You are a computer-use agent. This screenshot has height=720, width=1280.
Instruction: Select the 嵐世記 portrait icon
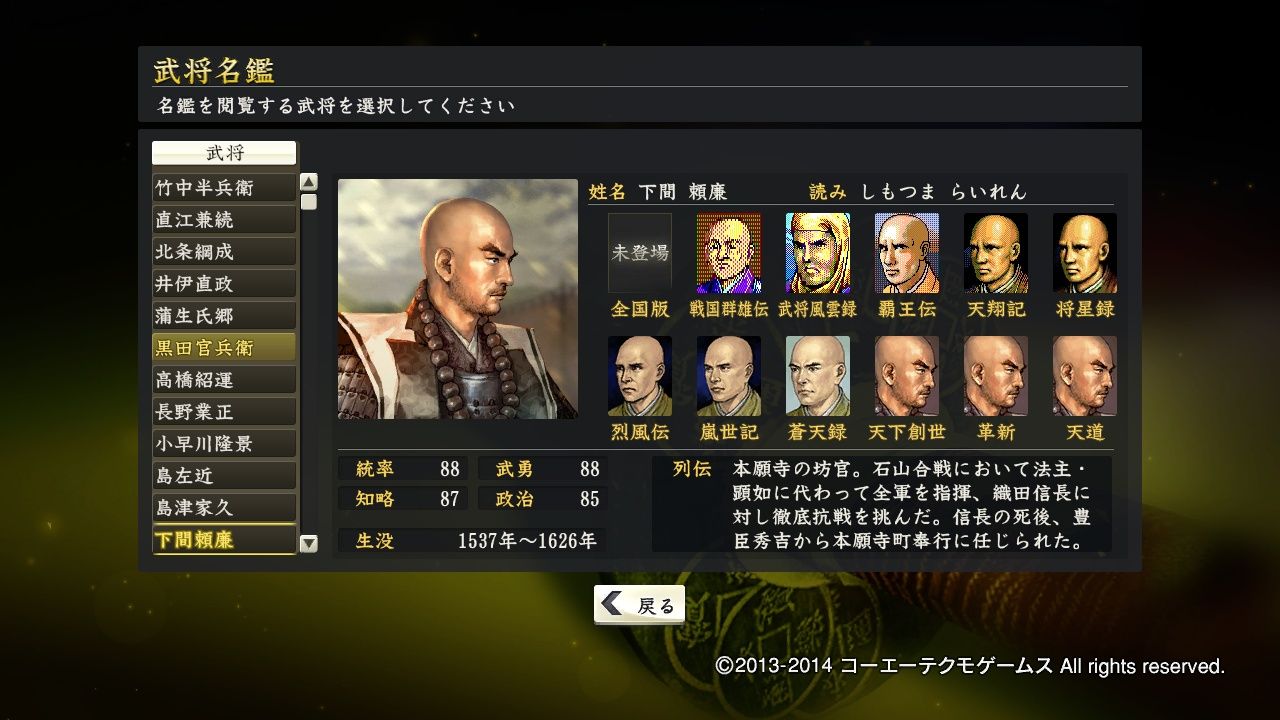pos(729,376)
